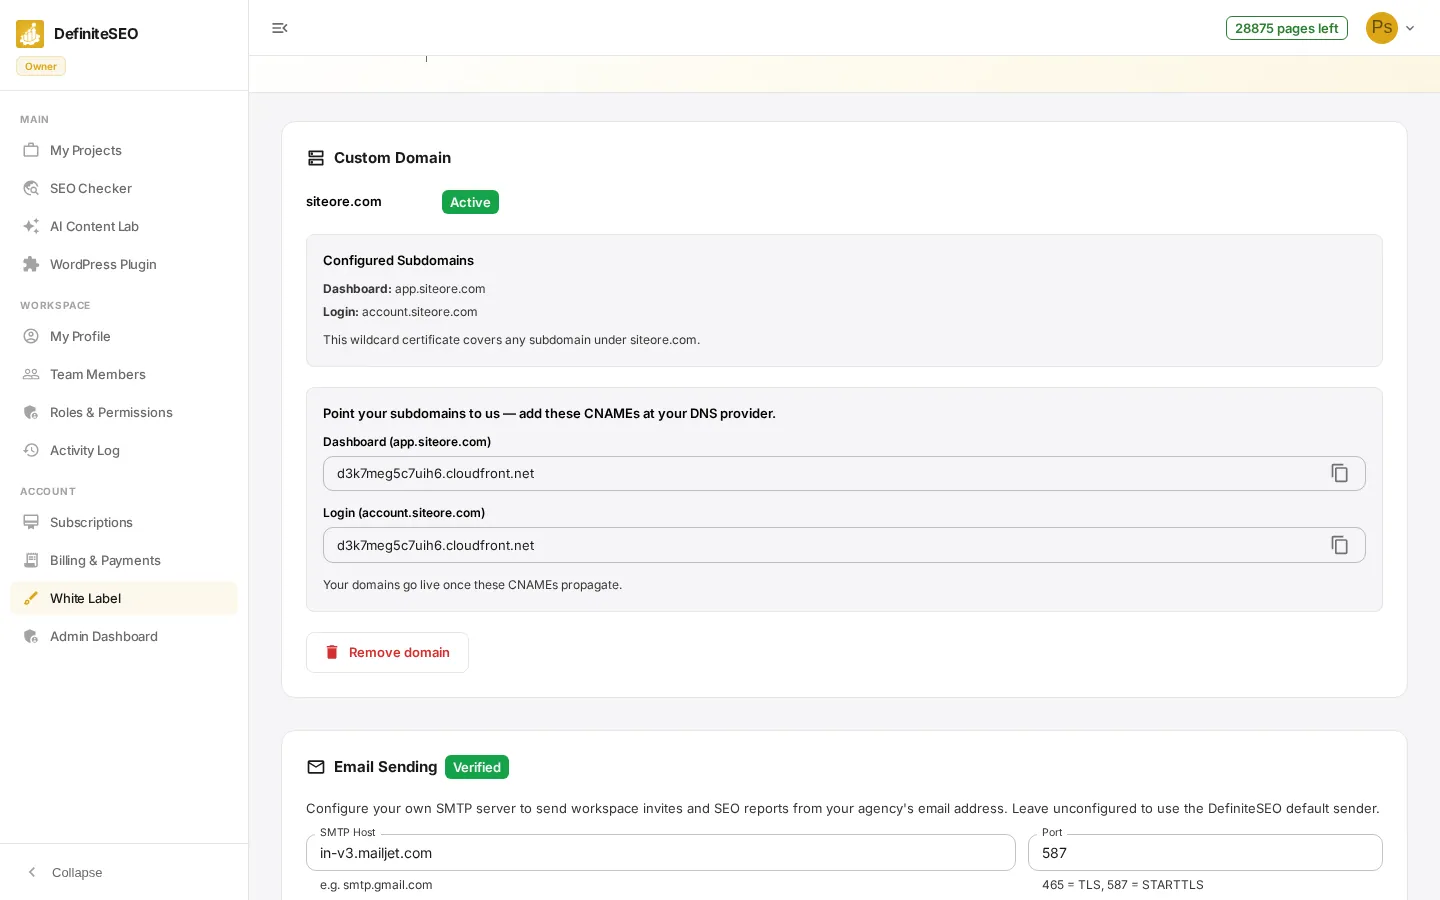Screen dimensions: 1440x900
Task: Expand the account dropdown chevron
Action: click(x=1410, y=28)
